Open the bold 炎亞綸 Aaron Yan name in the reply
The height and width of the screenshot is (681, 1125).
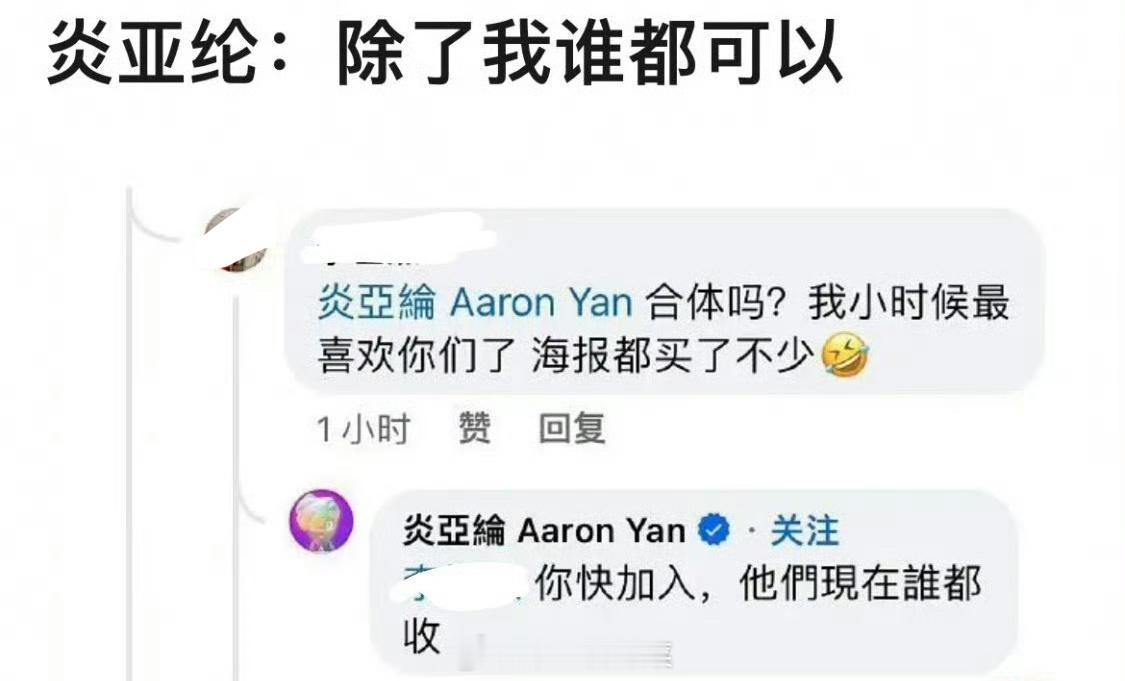(543, 530)
